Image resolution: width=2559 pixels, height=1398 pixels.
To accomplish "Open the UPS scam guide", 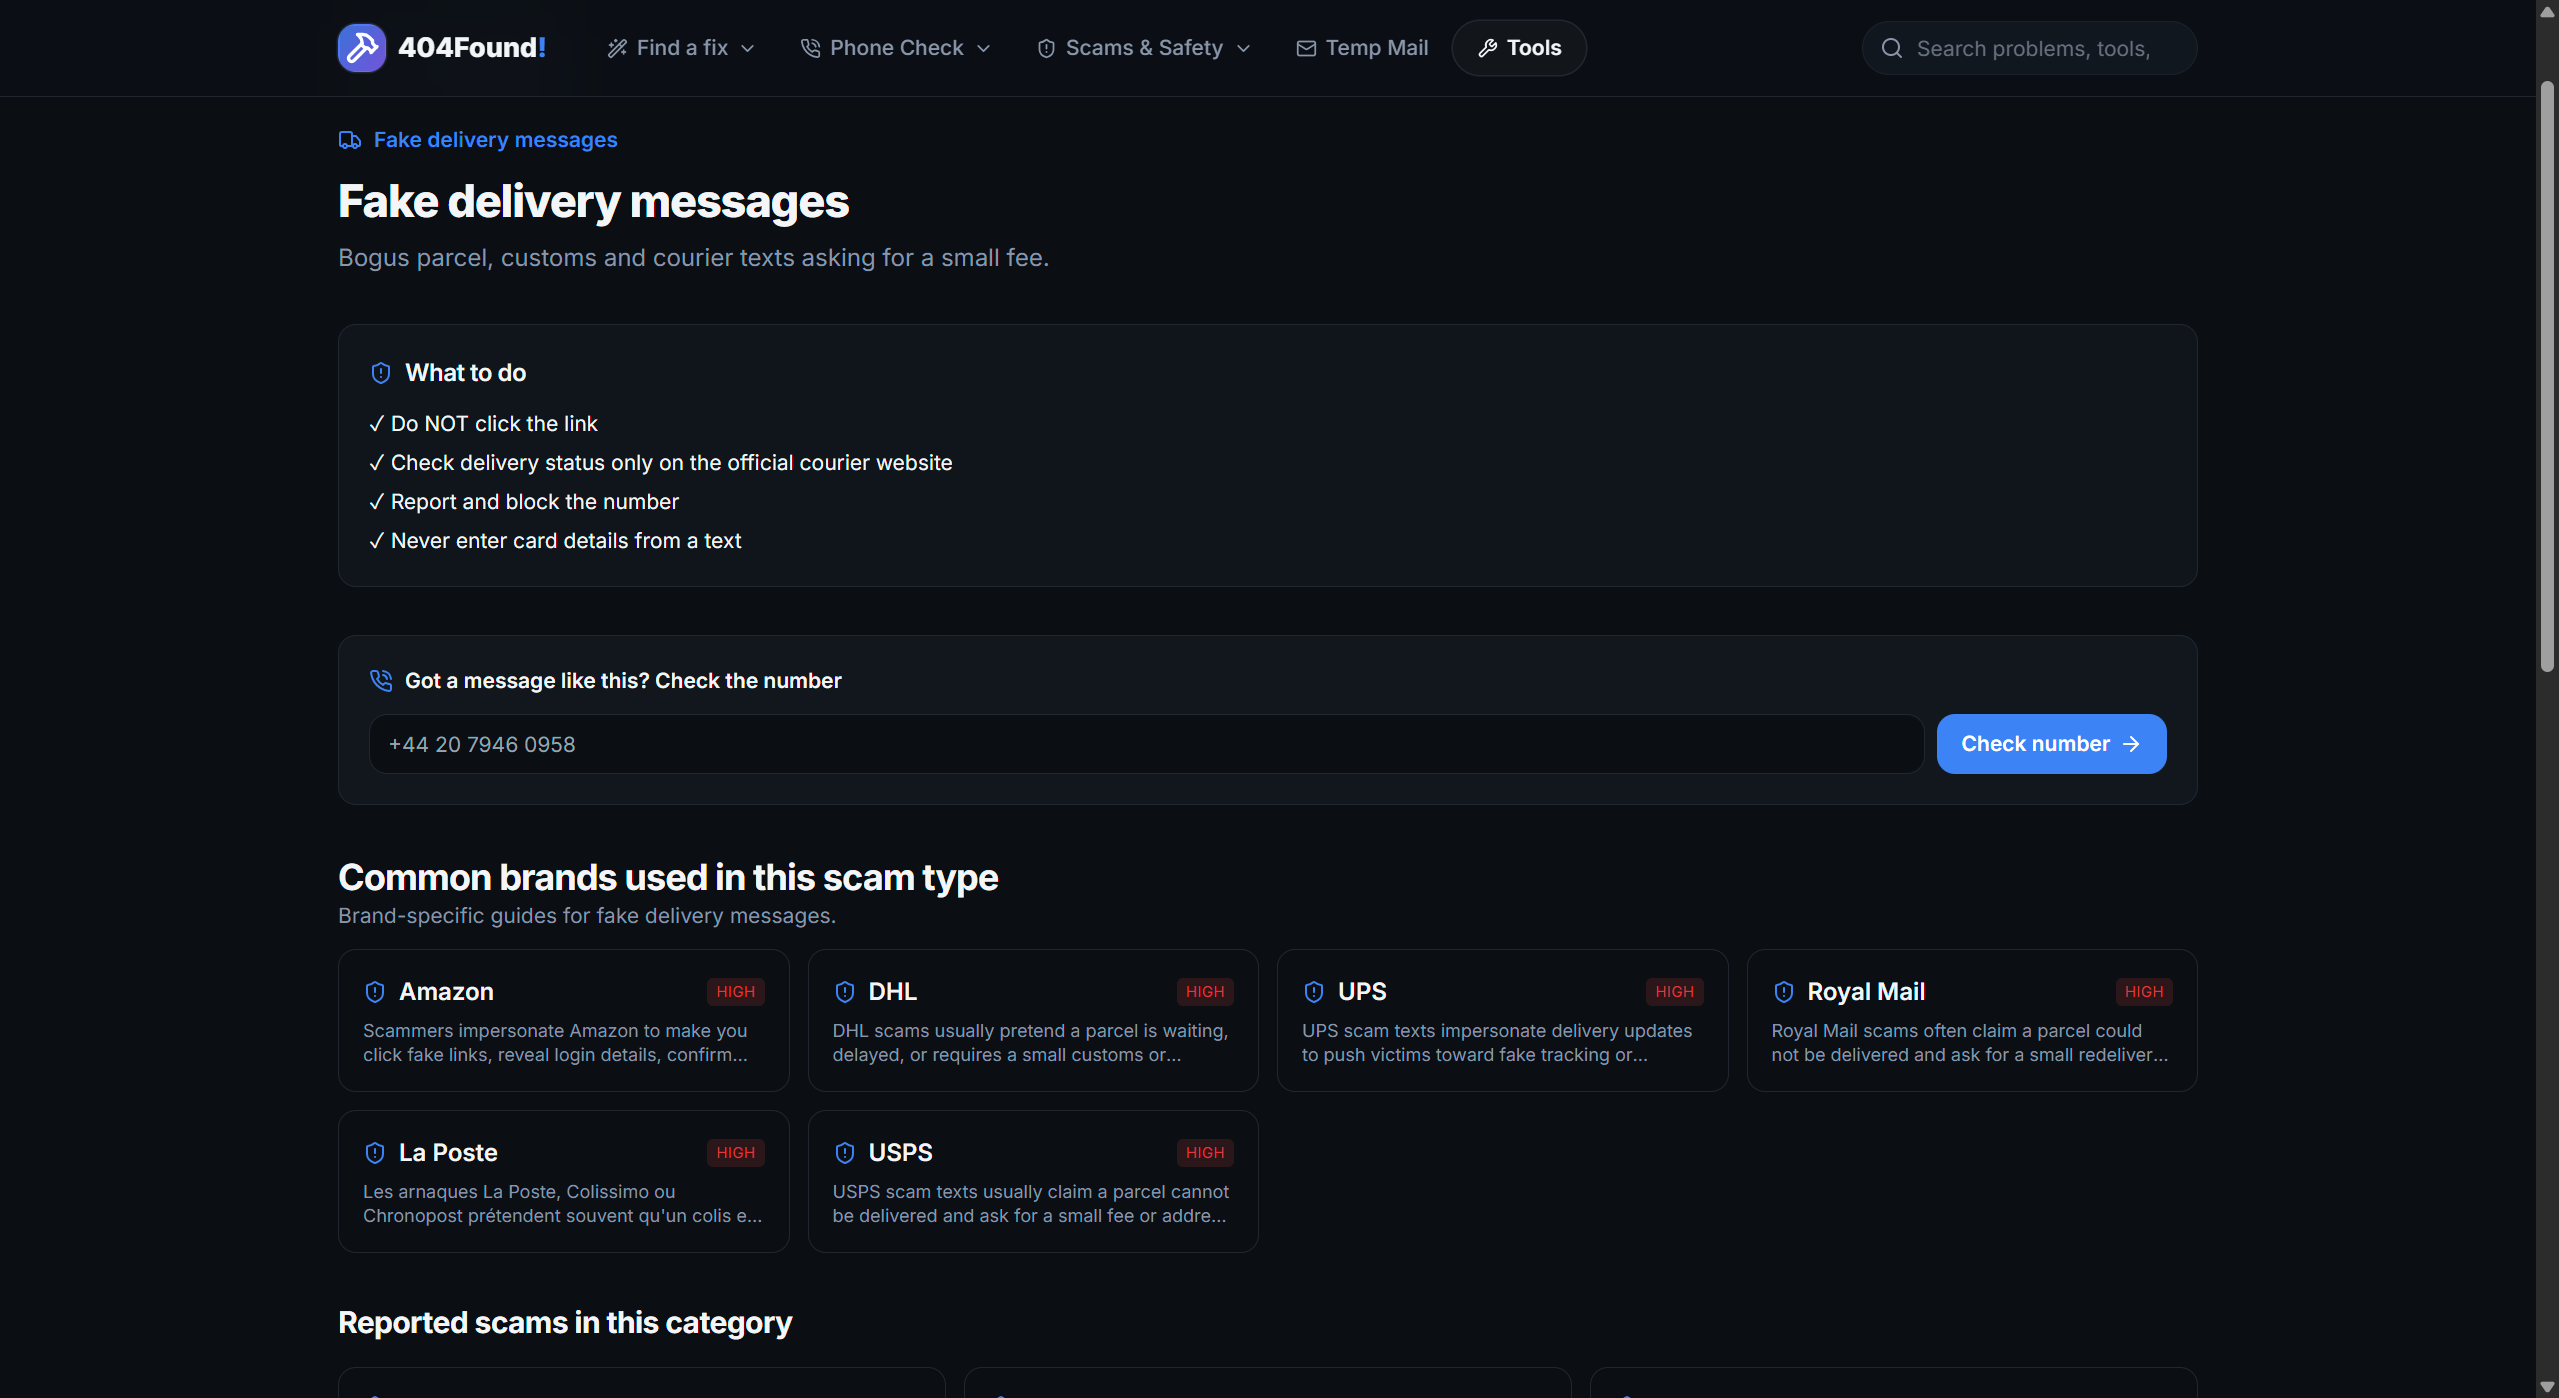I will click(1502, 1020).
